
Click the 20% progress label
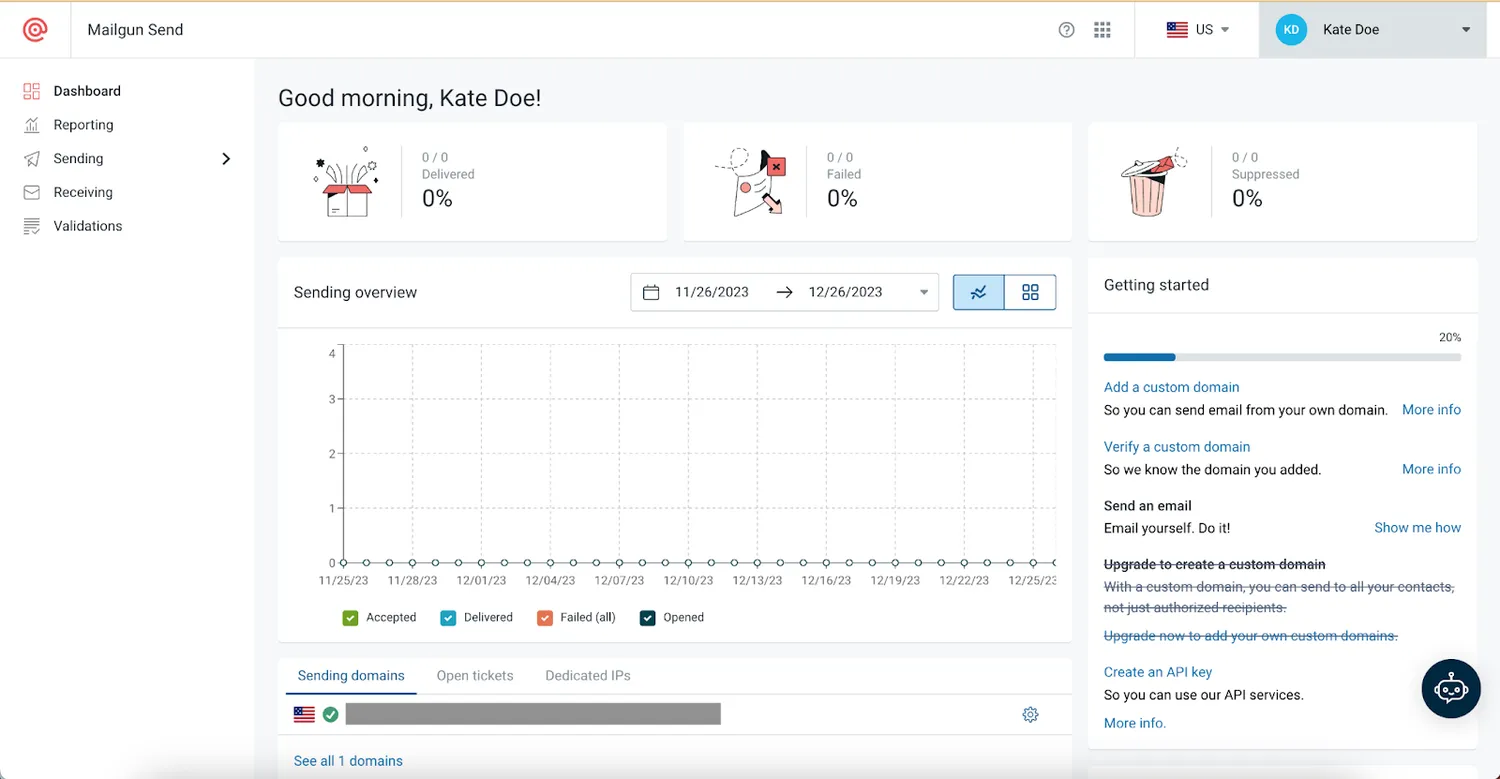pos(1450,338)
